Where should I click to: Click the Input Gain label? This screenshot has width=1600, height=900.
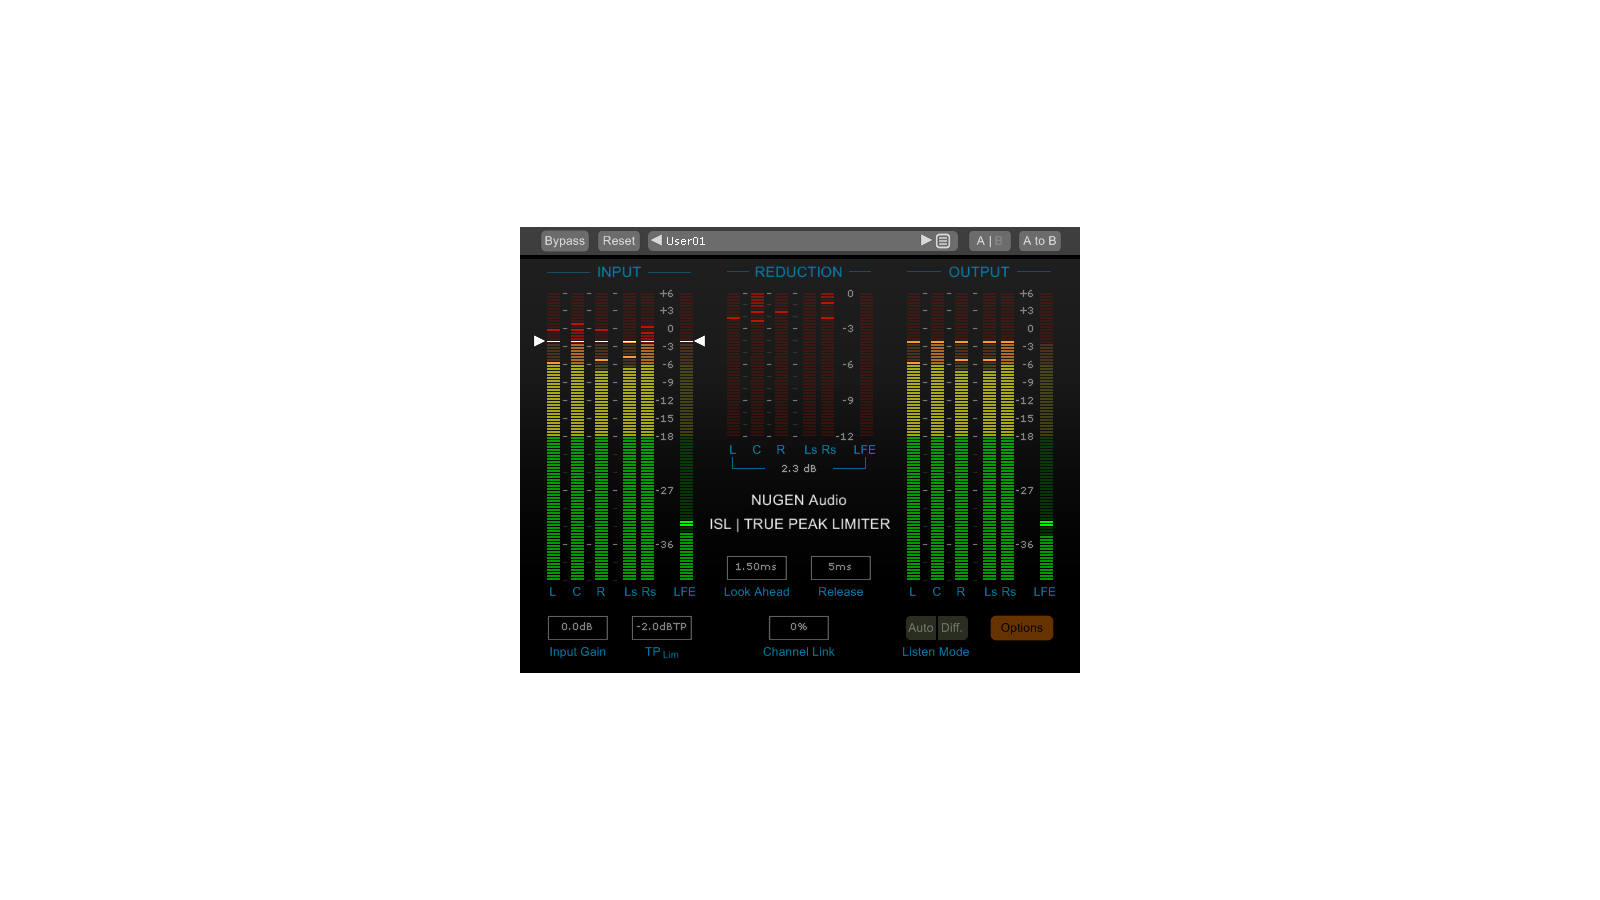[577, 652]
